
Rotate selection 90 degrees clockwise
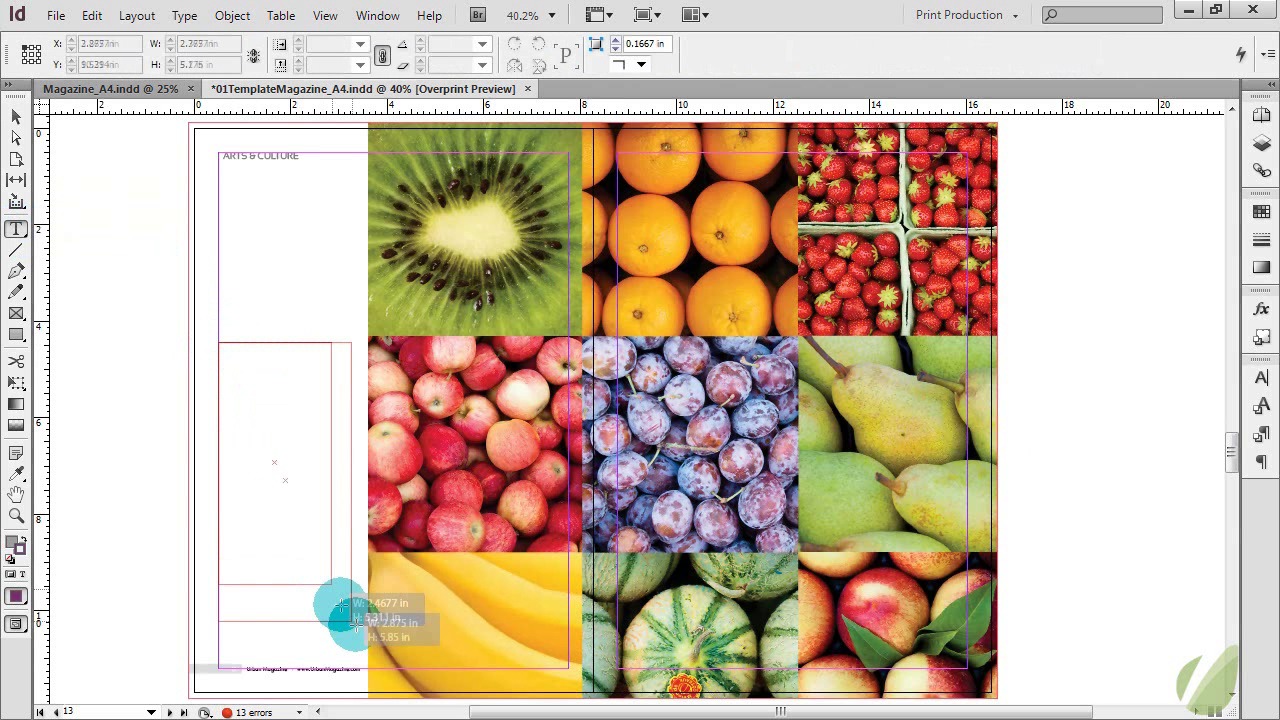tap(514, 44)
